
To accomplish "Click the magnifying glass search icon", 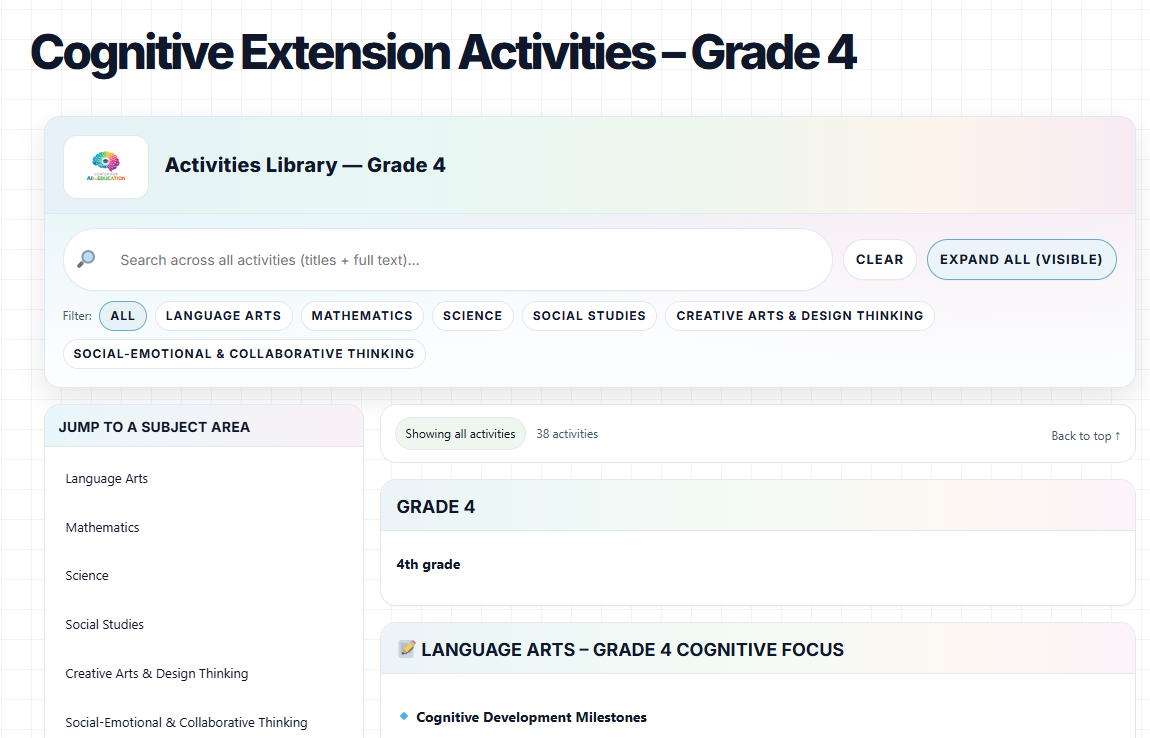I will point(87,259).
